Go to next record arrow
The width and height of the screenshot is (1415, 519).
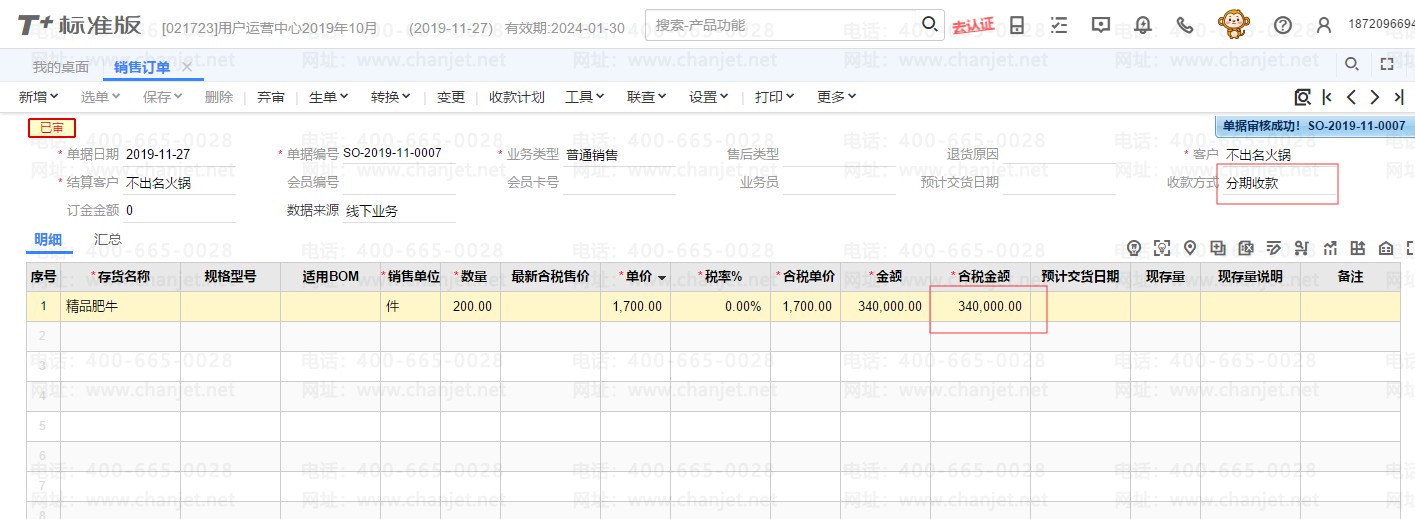[1375, 97]
